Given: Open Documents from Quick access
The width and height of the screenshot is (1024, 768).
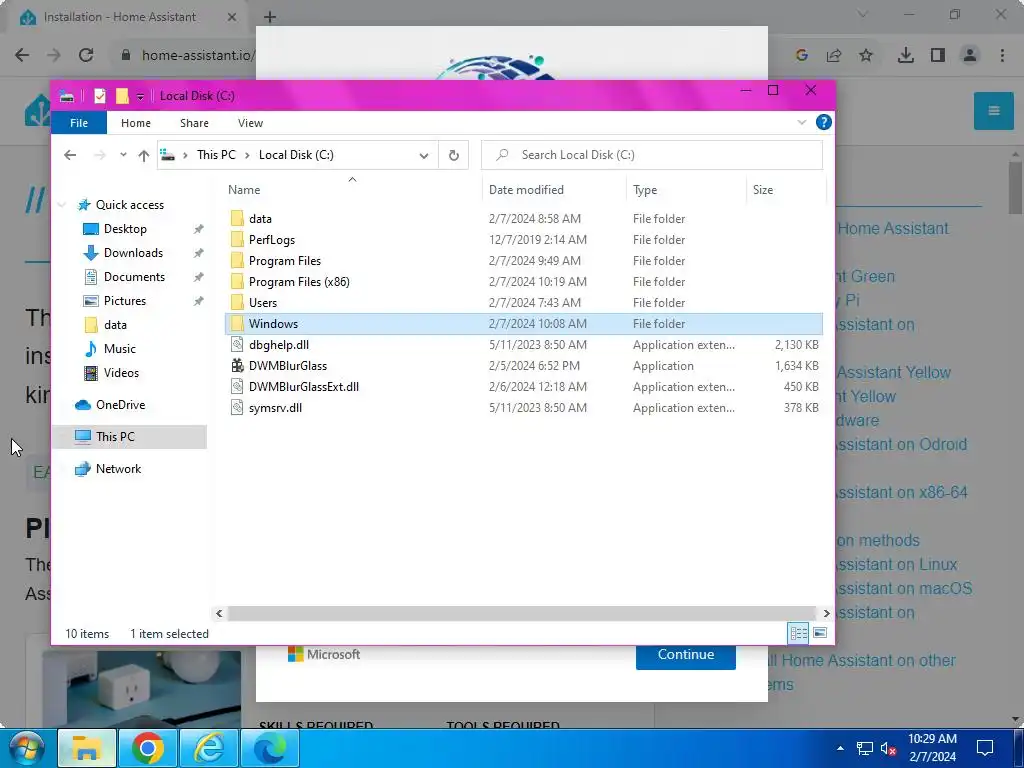Looking at the screenshot, I should pos(134,277).
